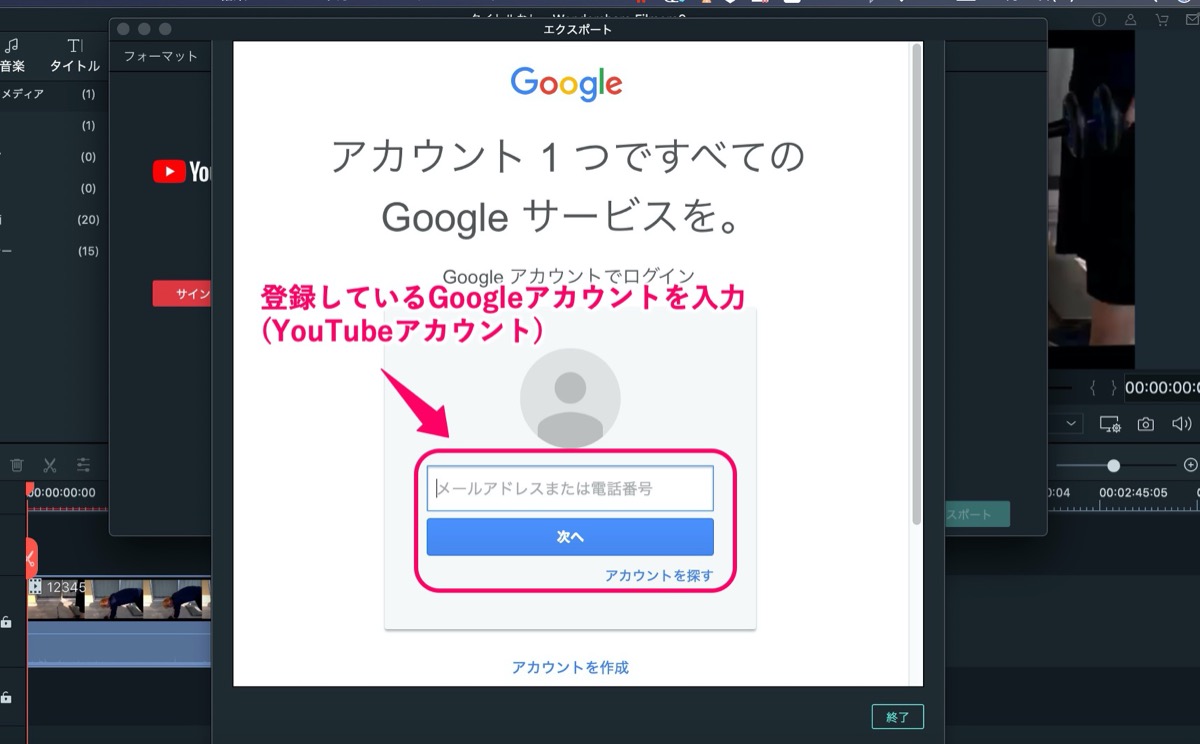Screen dimensions: 1200x744
Task: Open the timeline edit adjust sliders icon
Action: tap(84, 465)
